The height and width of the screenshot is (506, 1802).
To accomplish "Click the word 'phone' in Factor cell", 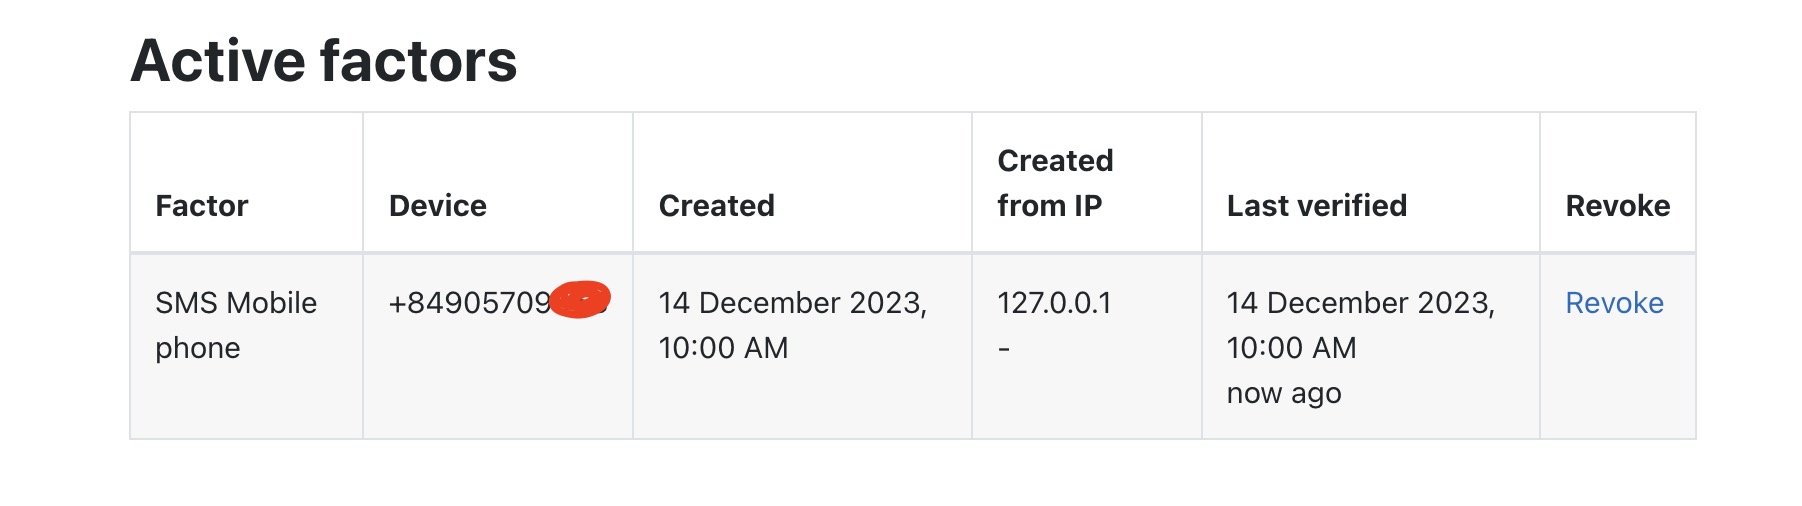I will [x=198, y=349].
